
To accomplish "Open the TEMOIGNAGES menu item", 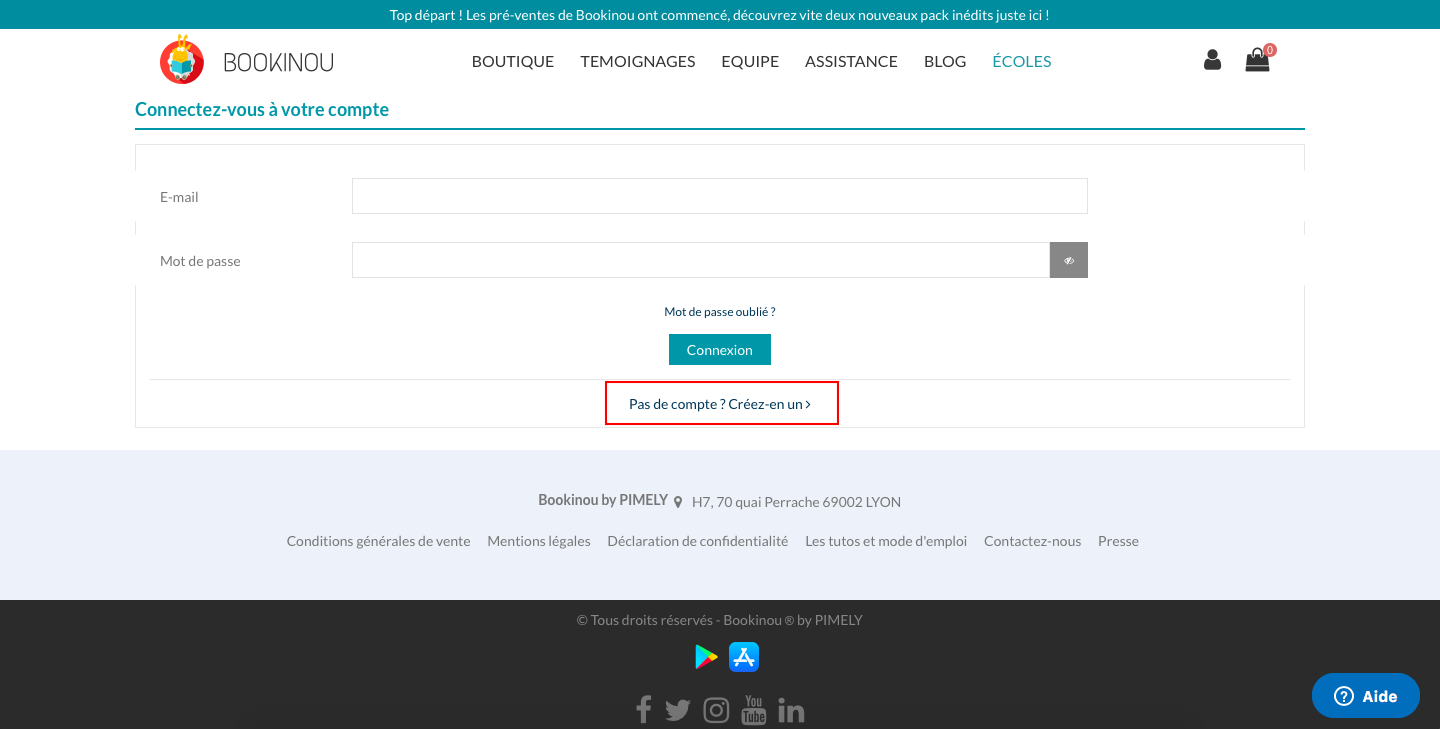I will (x=638, y=61).
